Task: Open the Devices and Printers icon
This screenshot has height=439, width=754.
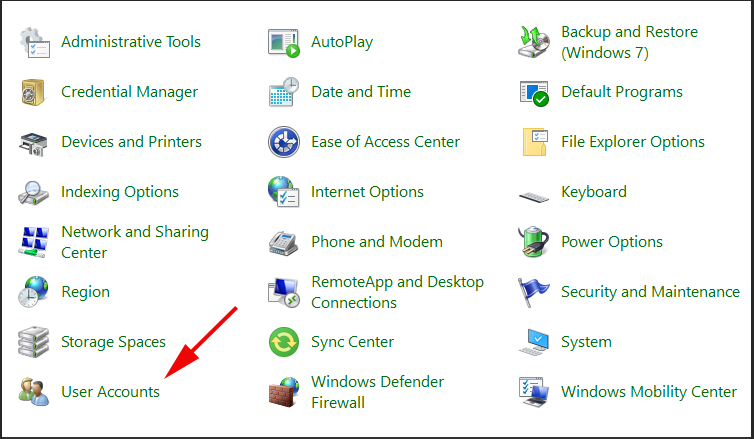Action: tap(34, 144)
